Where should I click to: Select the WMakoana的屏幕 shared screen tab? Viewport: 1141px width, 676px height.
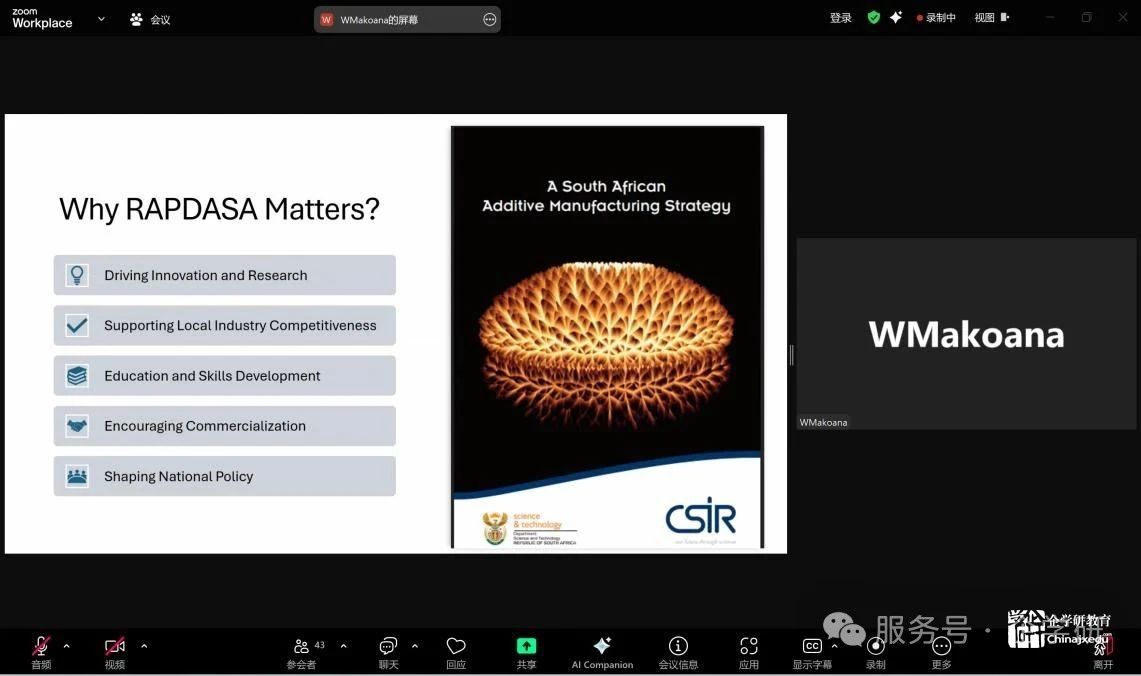coord(407,20)
